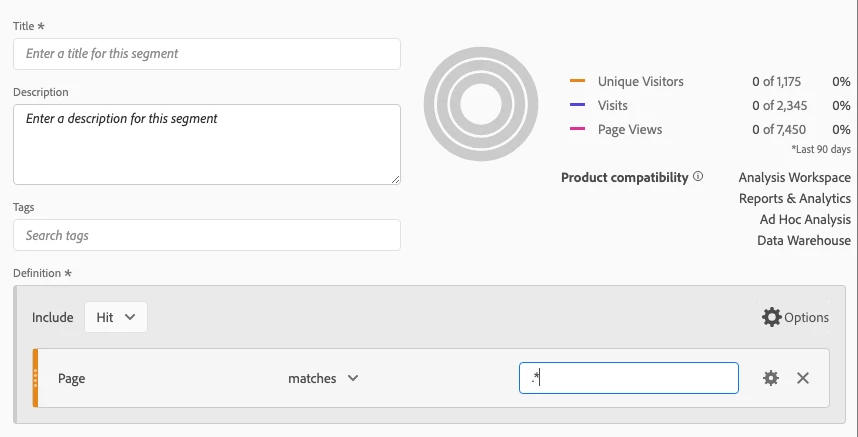
Task: Click the Options gear icon
Action: [772, 317]
